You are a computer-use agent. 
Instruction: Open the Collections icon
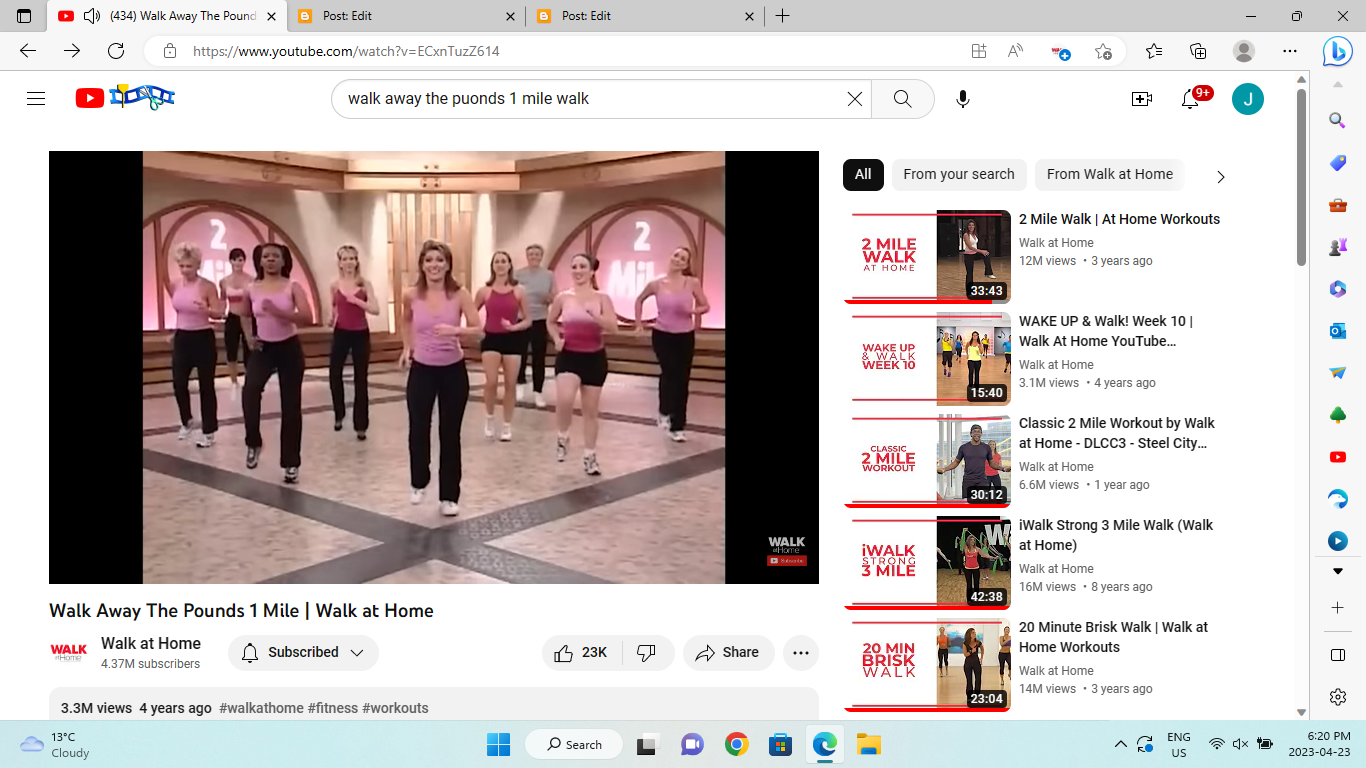(x=1198, y=51)
